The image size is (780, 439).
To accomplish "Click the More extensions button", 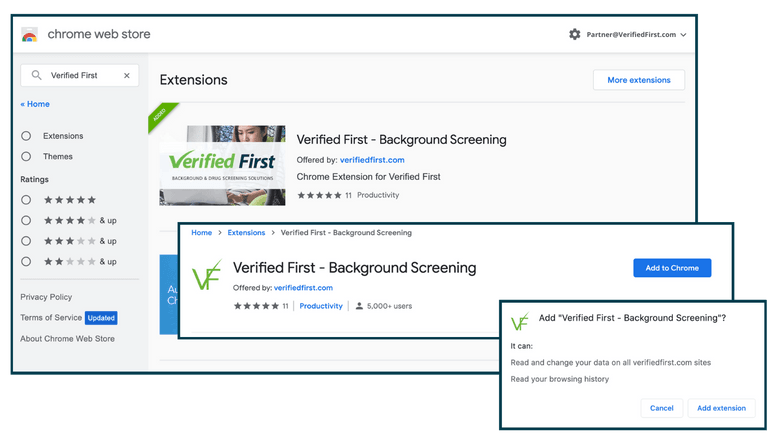I will point(639,80).
